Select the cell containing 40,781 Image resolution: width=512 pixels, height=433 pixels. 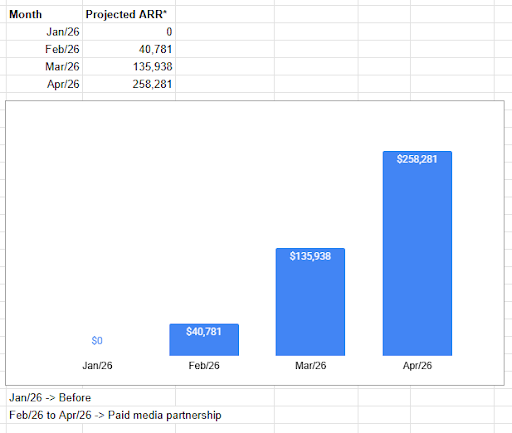(x=129, y=49)
